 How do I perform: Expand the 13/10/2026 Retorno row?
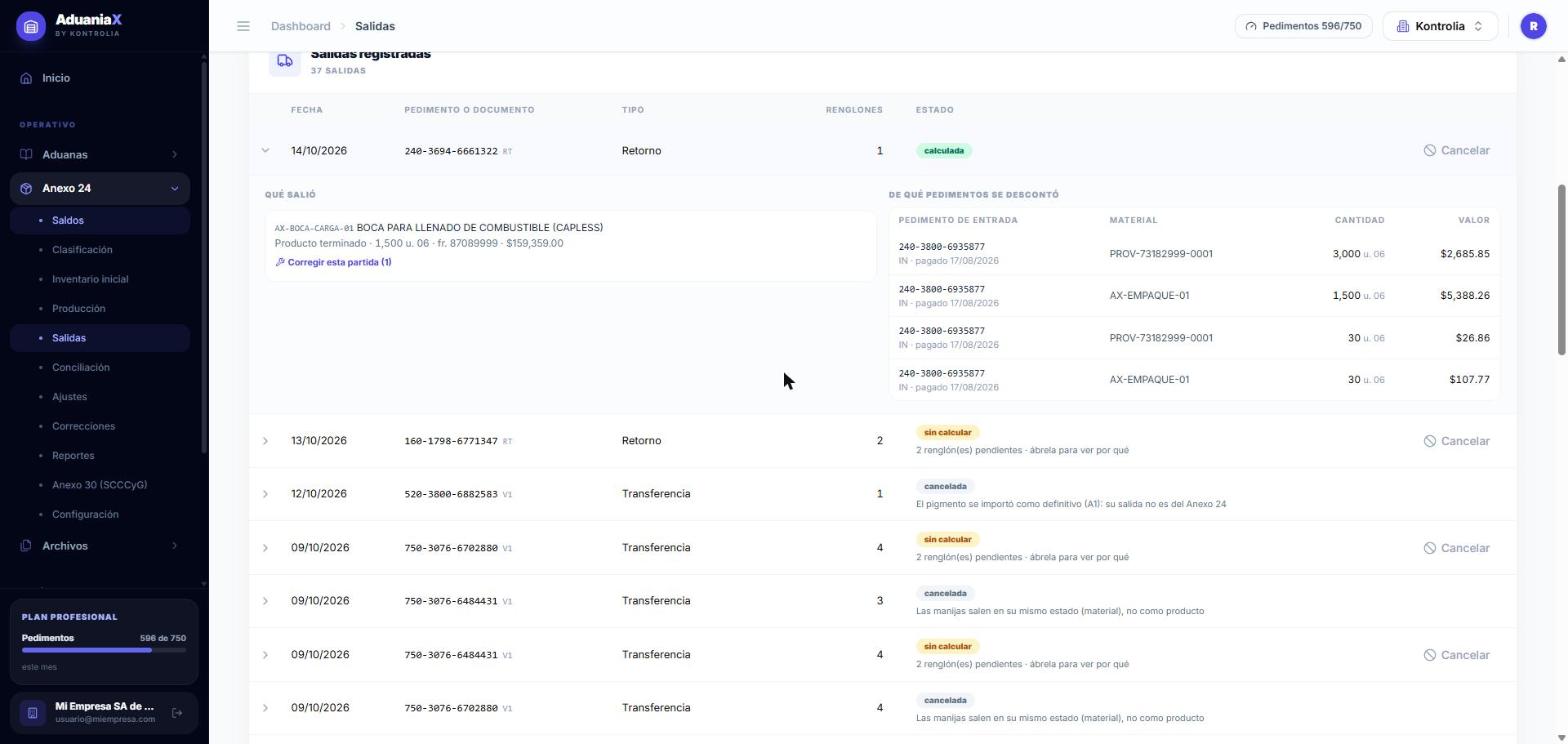(x=265, y=441)
